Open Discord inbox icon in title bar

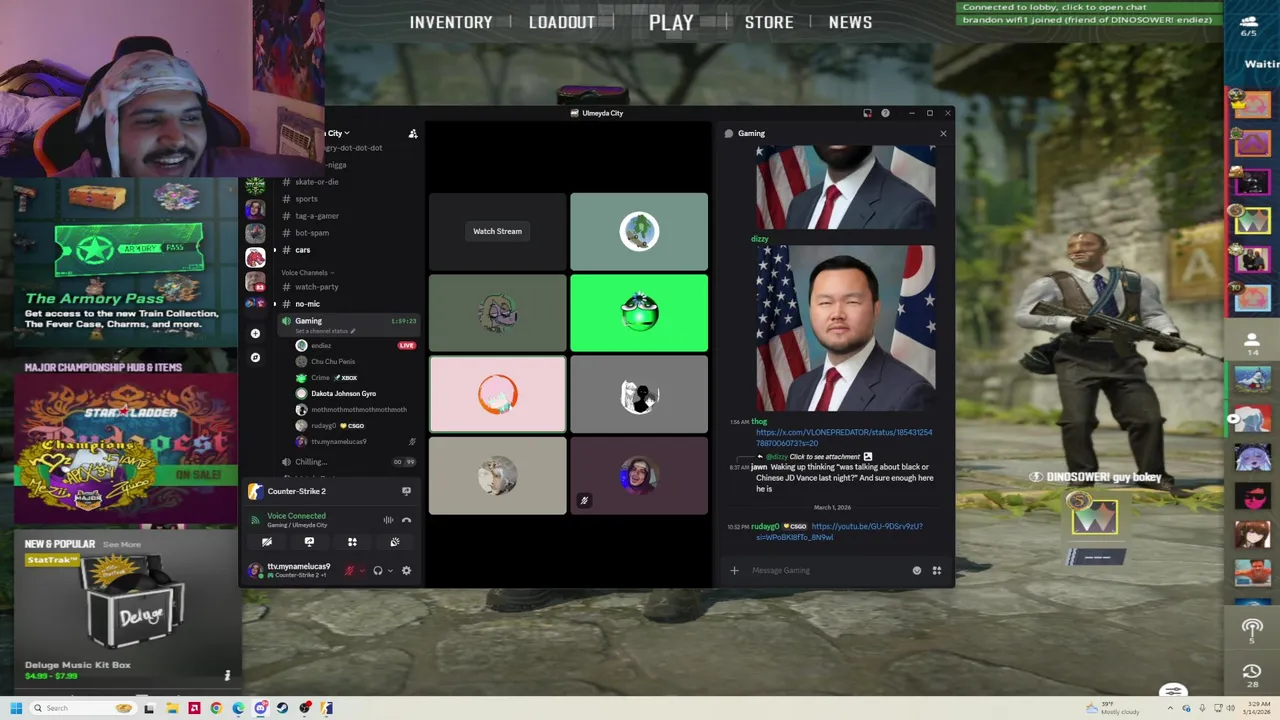coord(867,113)
